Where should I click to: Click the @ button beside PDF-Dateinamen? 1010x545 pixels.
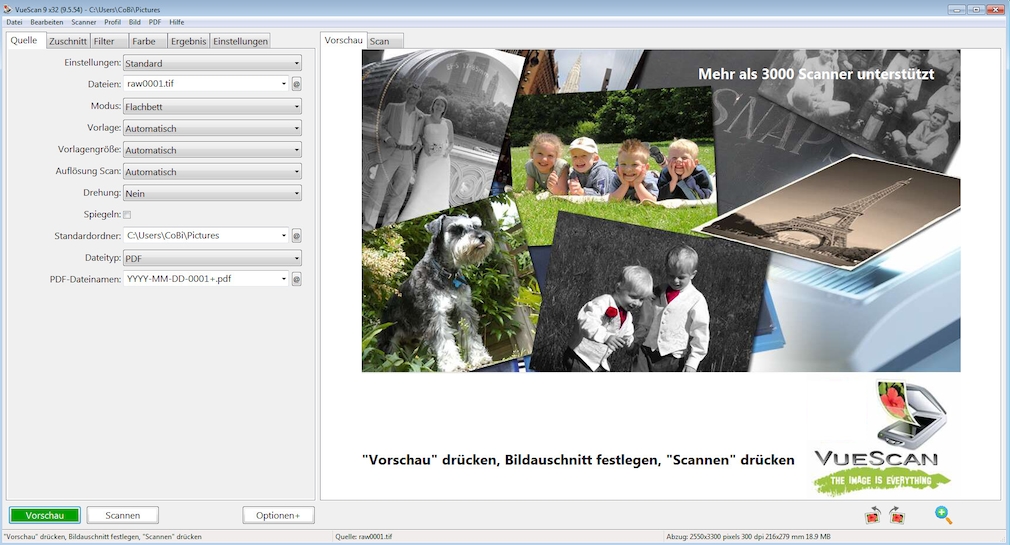[x=296, y=279]
